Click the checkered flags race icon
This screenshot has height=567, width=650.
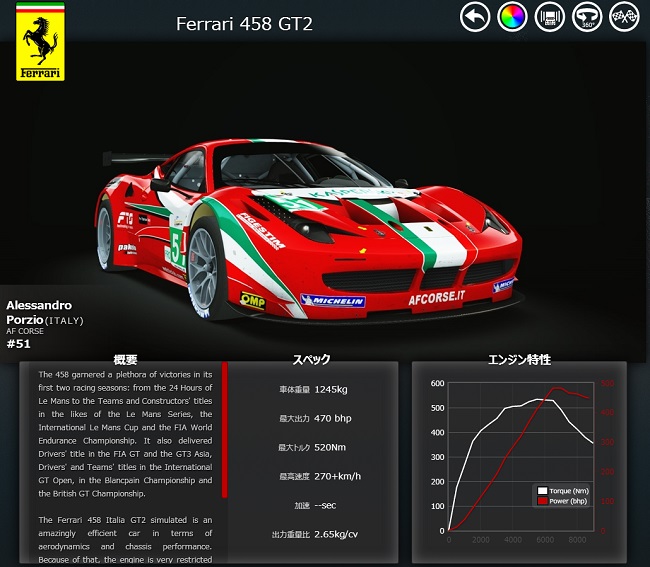pyautogui.click(x=624, y=17)
